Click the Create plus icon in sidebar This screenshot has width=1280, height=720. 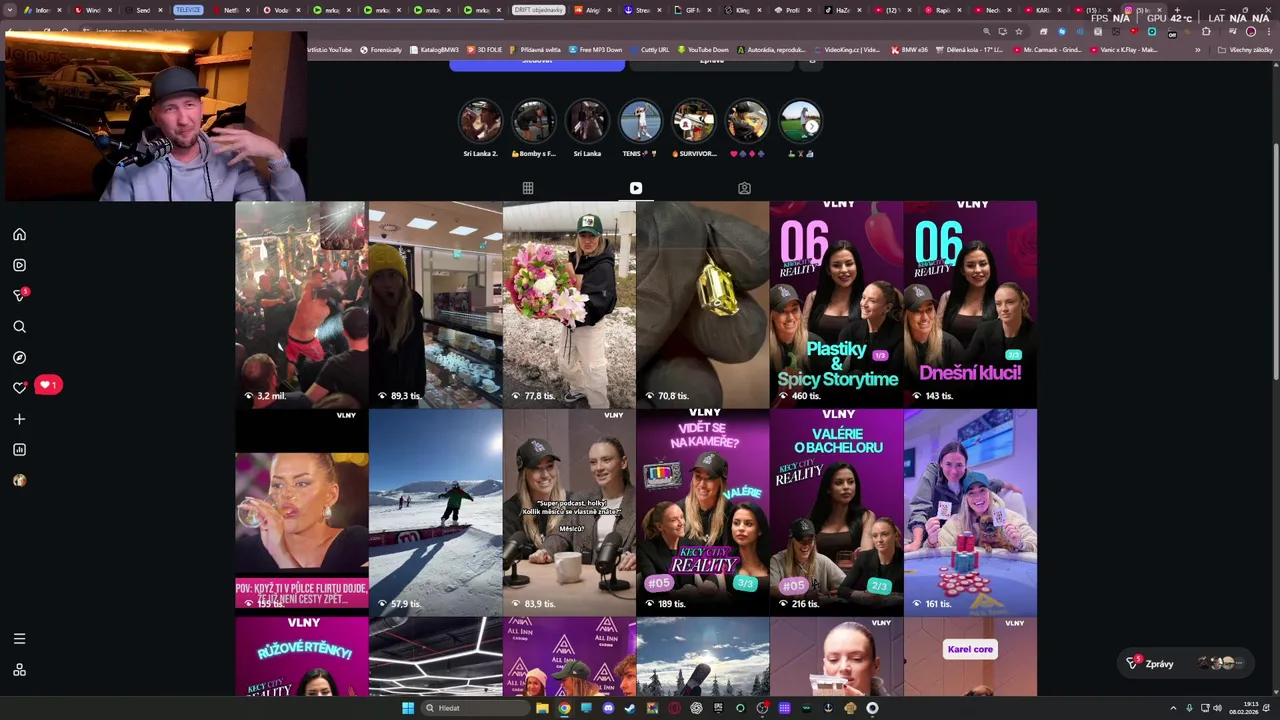tap(19, 419)
